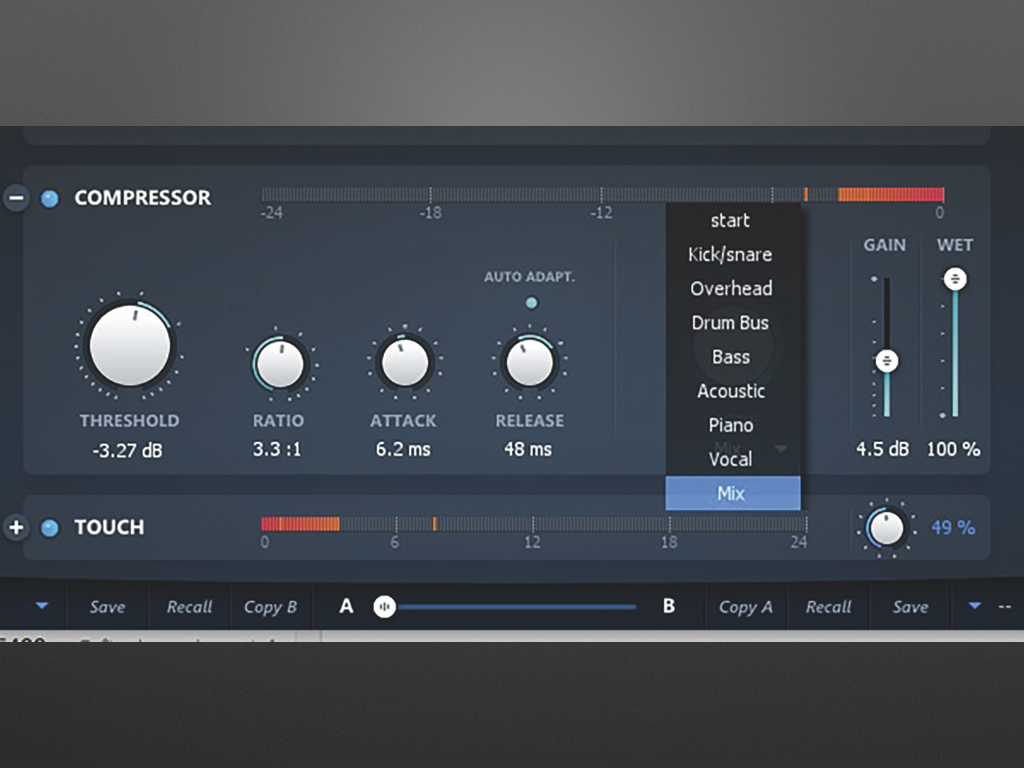Image resolution: width=1024 pixels, height=768 pixels.
Task: Click the Threshold knob
Action: click(x=129, y=346)
